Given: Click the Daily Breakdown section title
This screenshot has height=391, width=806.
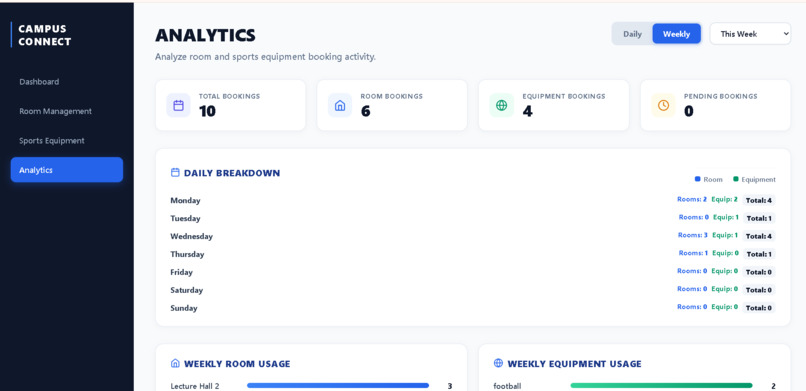Looking at the screenshot, I should tap(232, 173).
